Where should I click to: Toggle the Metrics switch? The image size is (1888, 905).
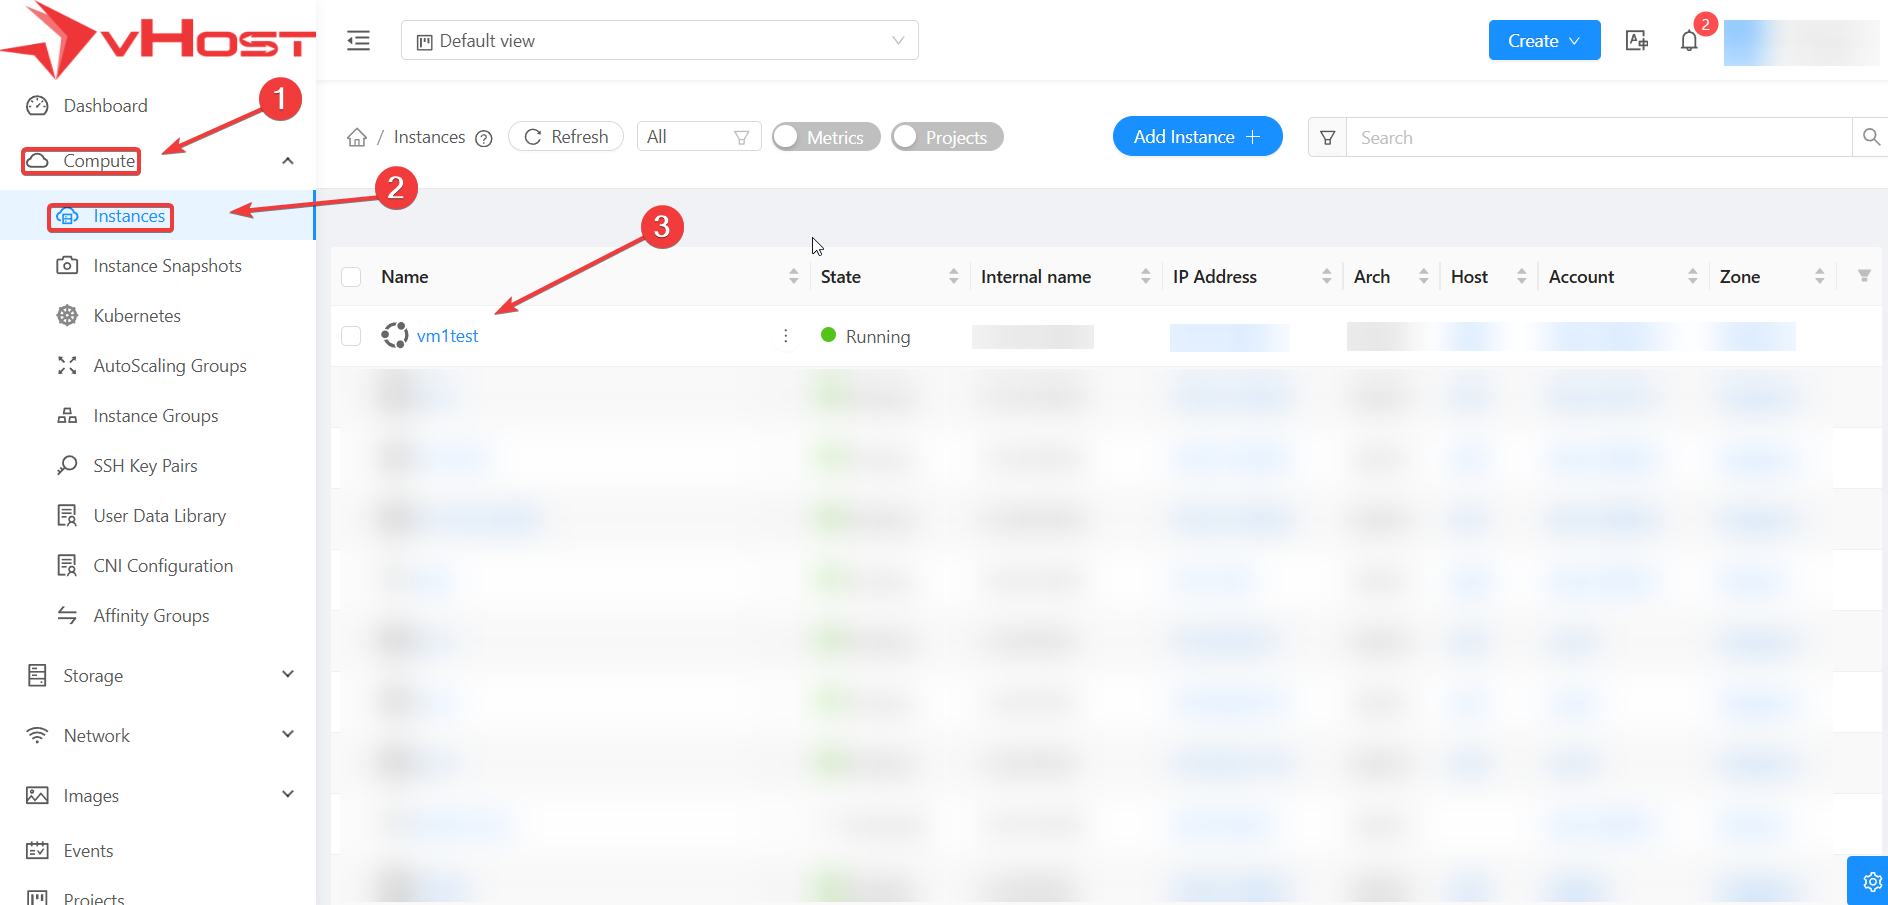pyautogui.click(x=826, y=137)
